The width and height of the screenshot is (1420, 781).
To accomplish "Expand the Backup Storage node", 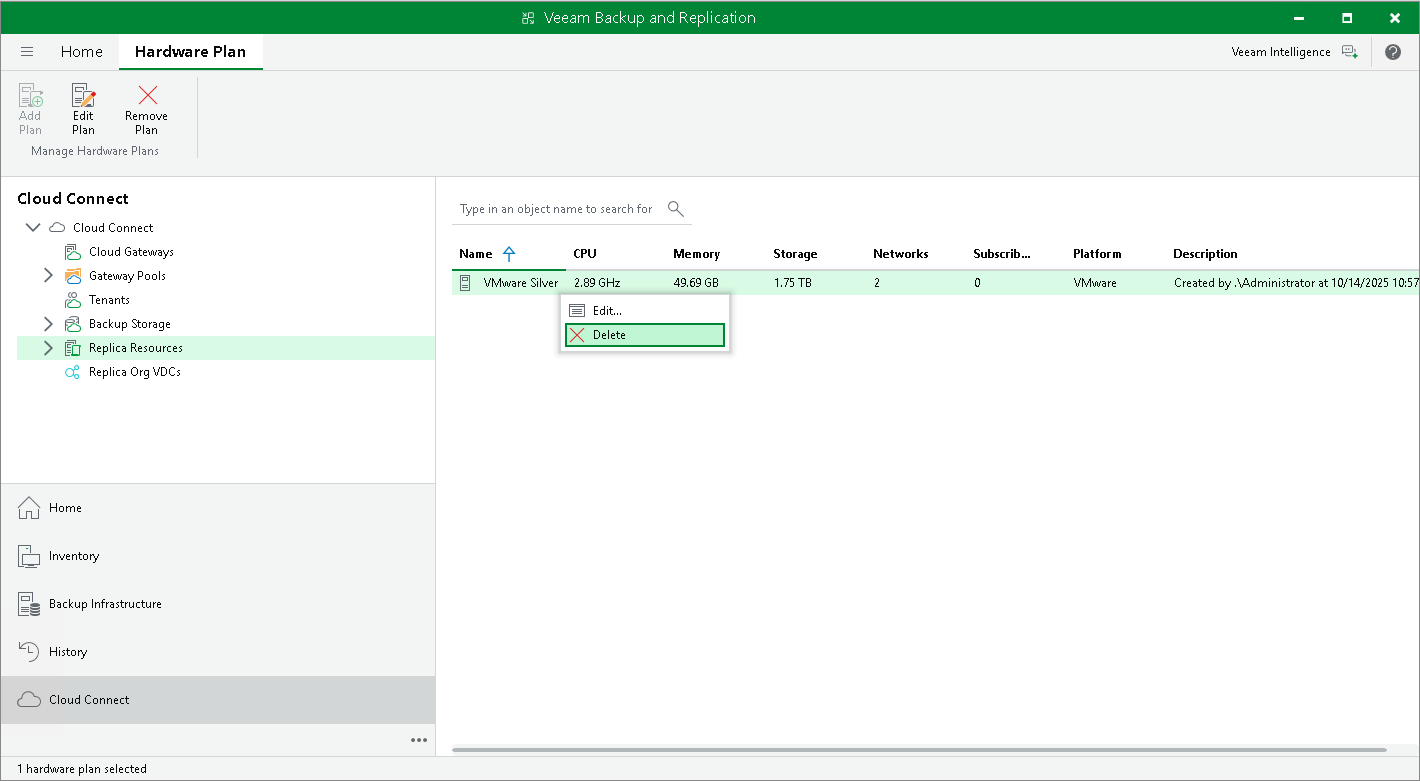I will tap(48, 324).
